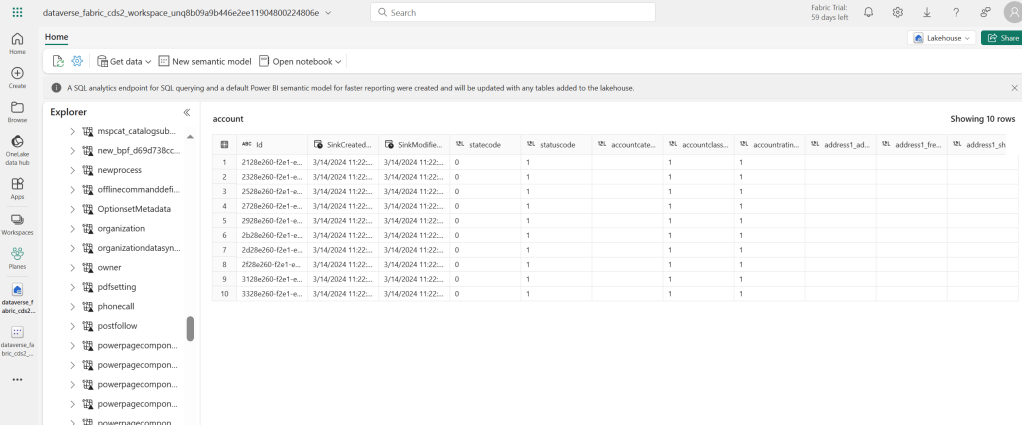1022x425 pixels.
Task: Click the download icon in header
Action: point(927,12)
